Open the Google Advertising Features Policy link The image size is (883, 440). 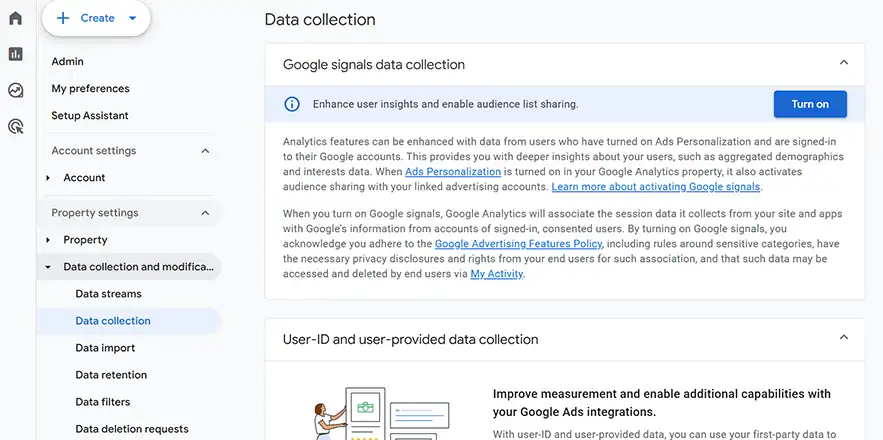pos(518,244)
